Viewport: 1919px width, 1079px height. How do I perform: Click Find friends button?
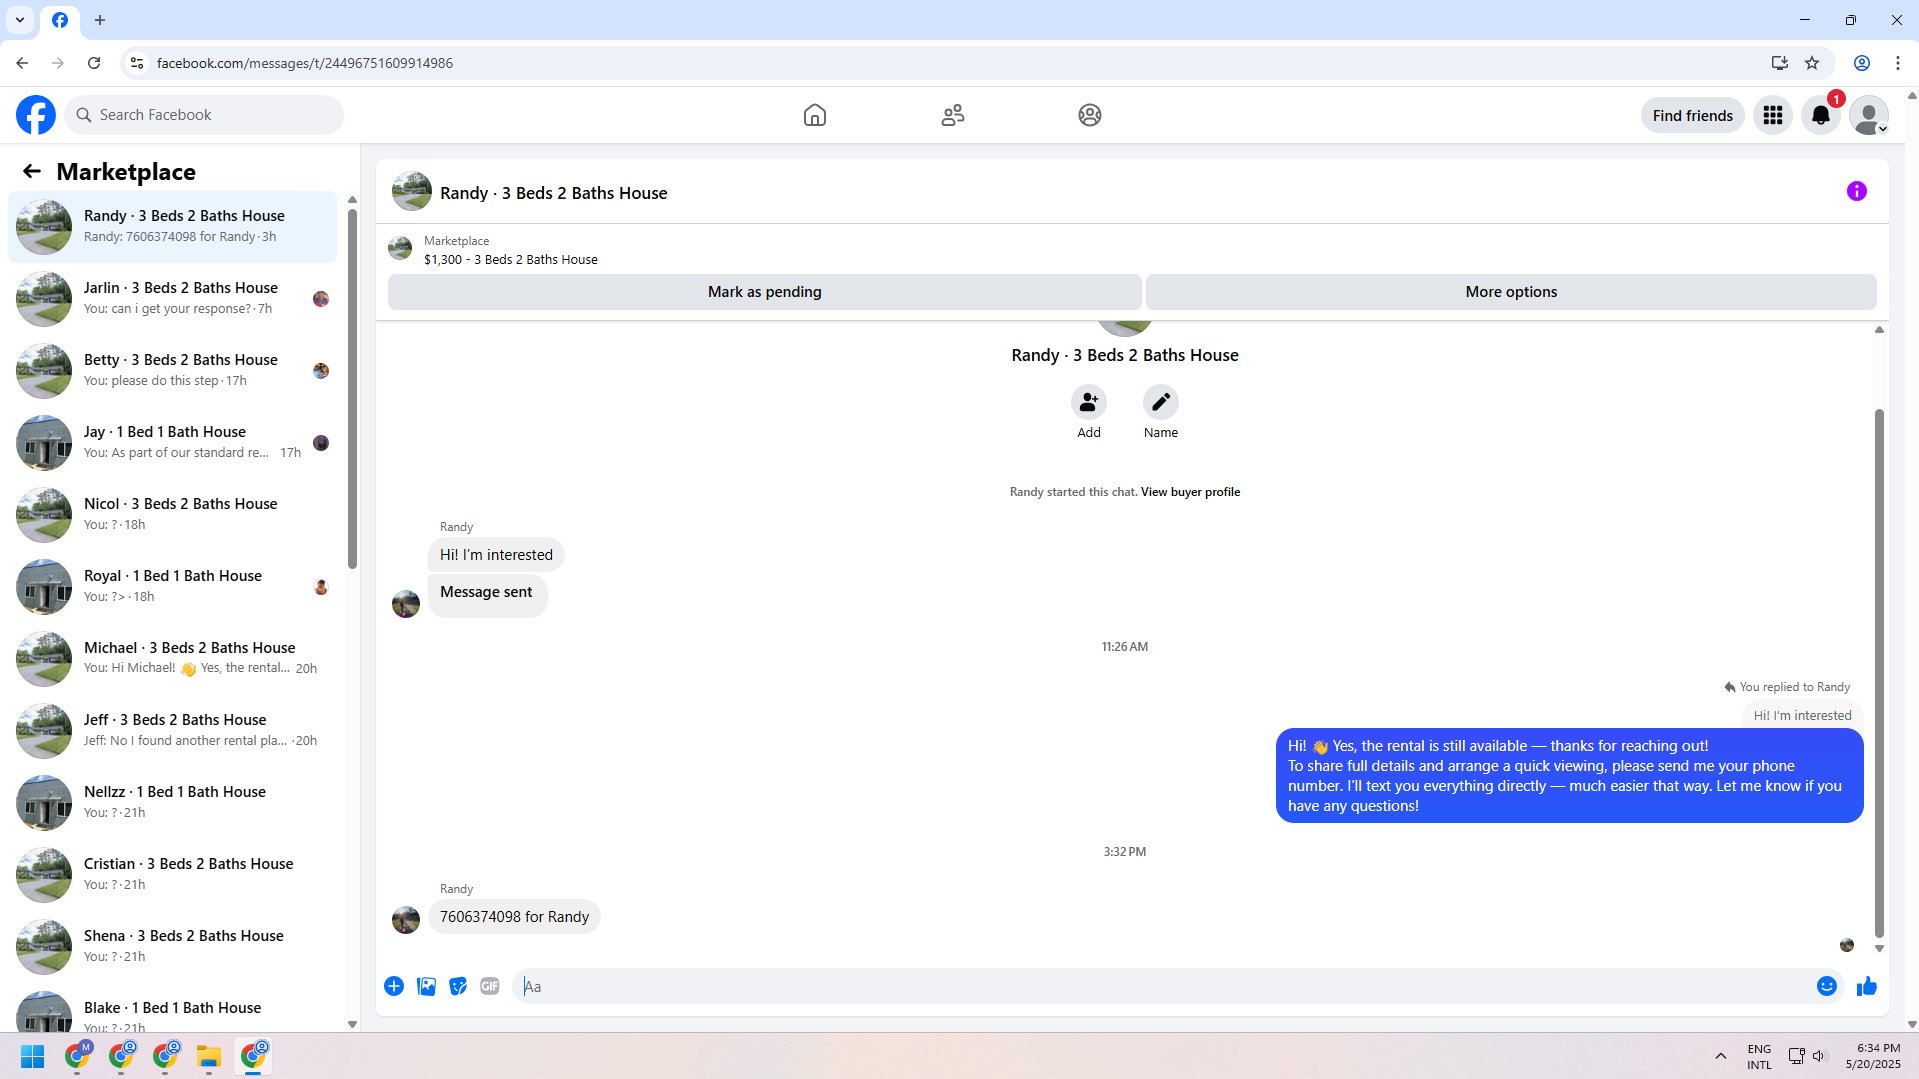click(1692, 115)
